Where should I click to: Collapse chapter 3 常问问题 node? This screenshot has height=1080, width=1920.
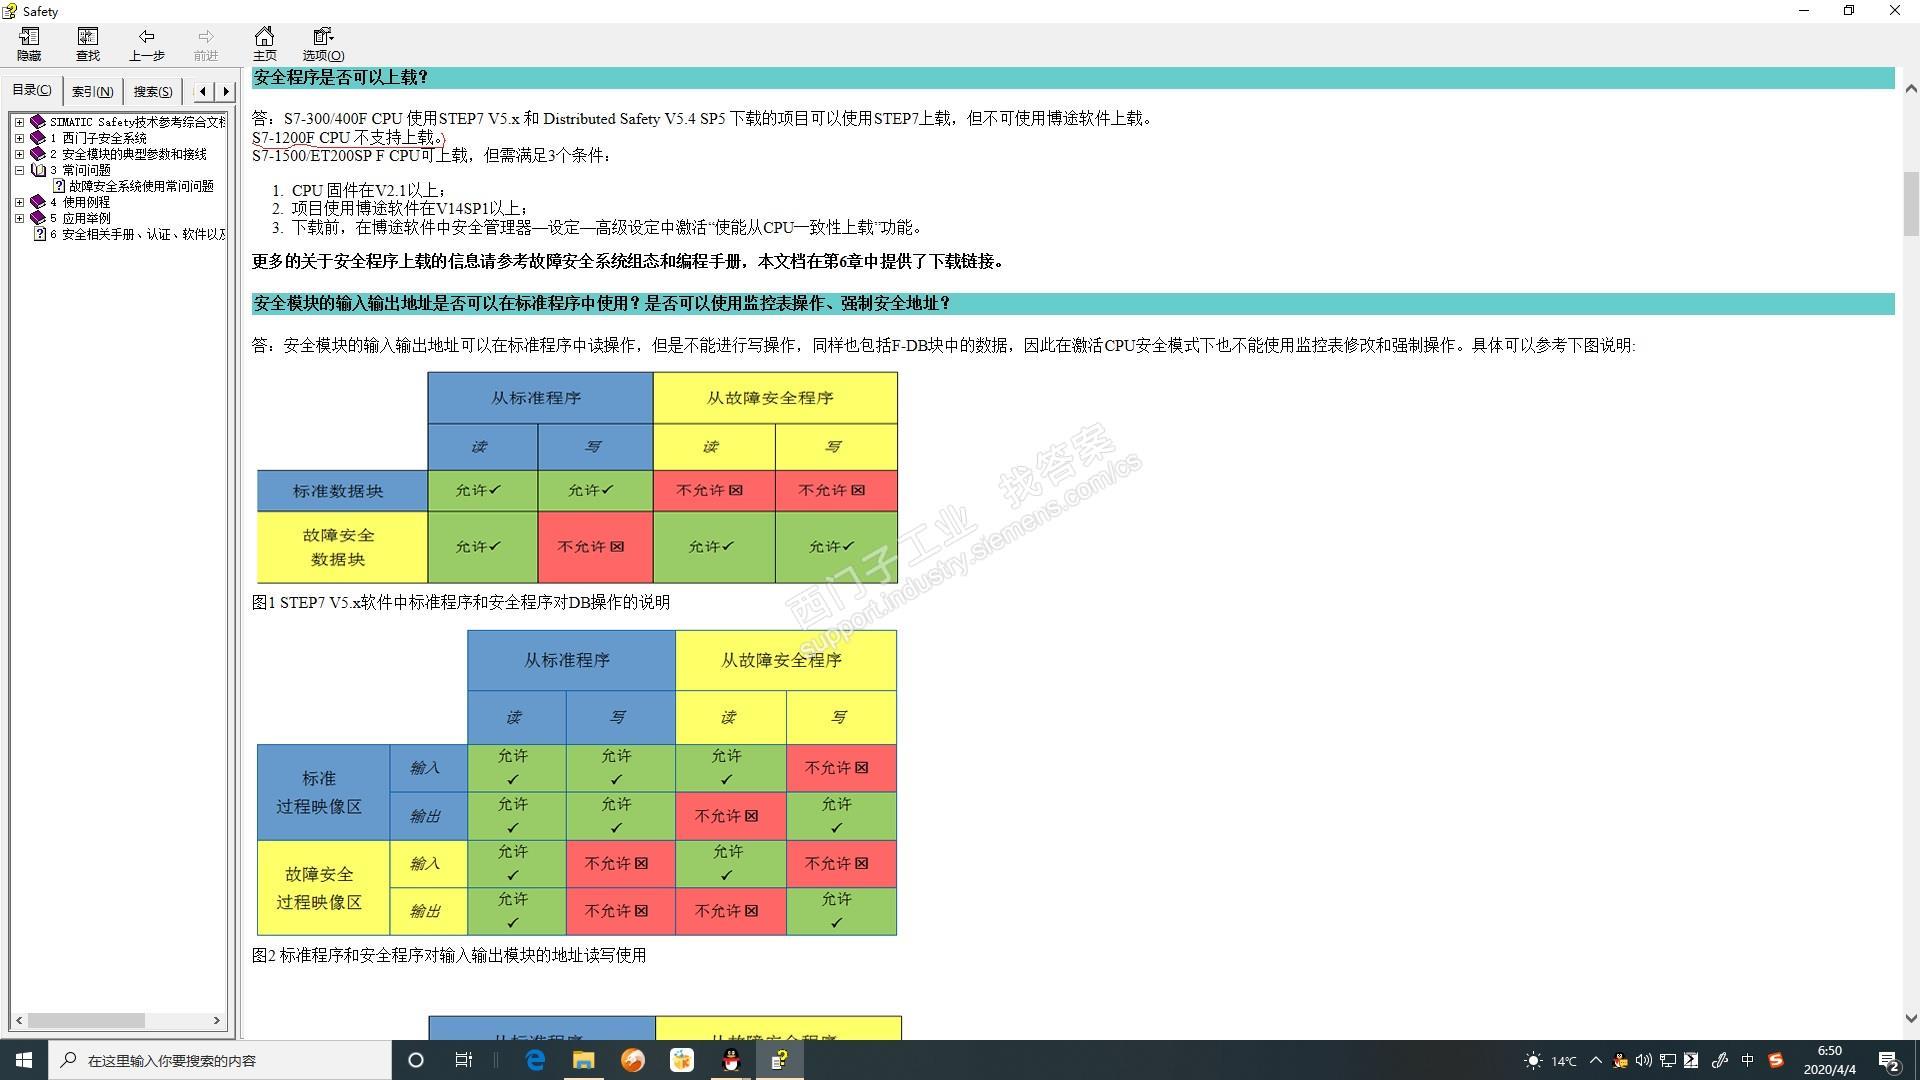click(19, 170)
